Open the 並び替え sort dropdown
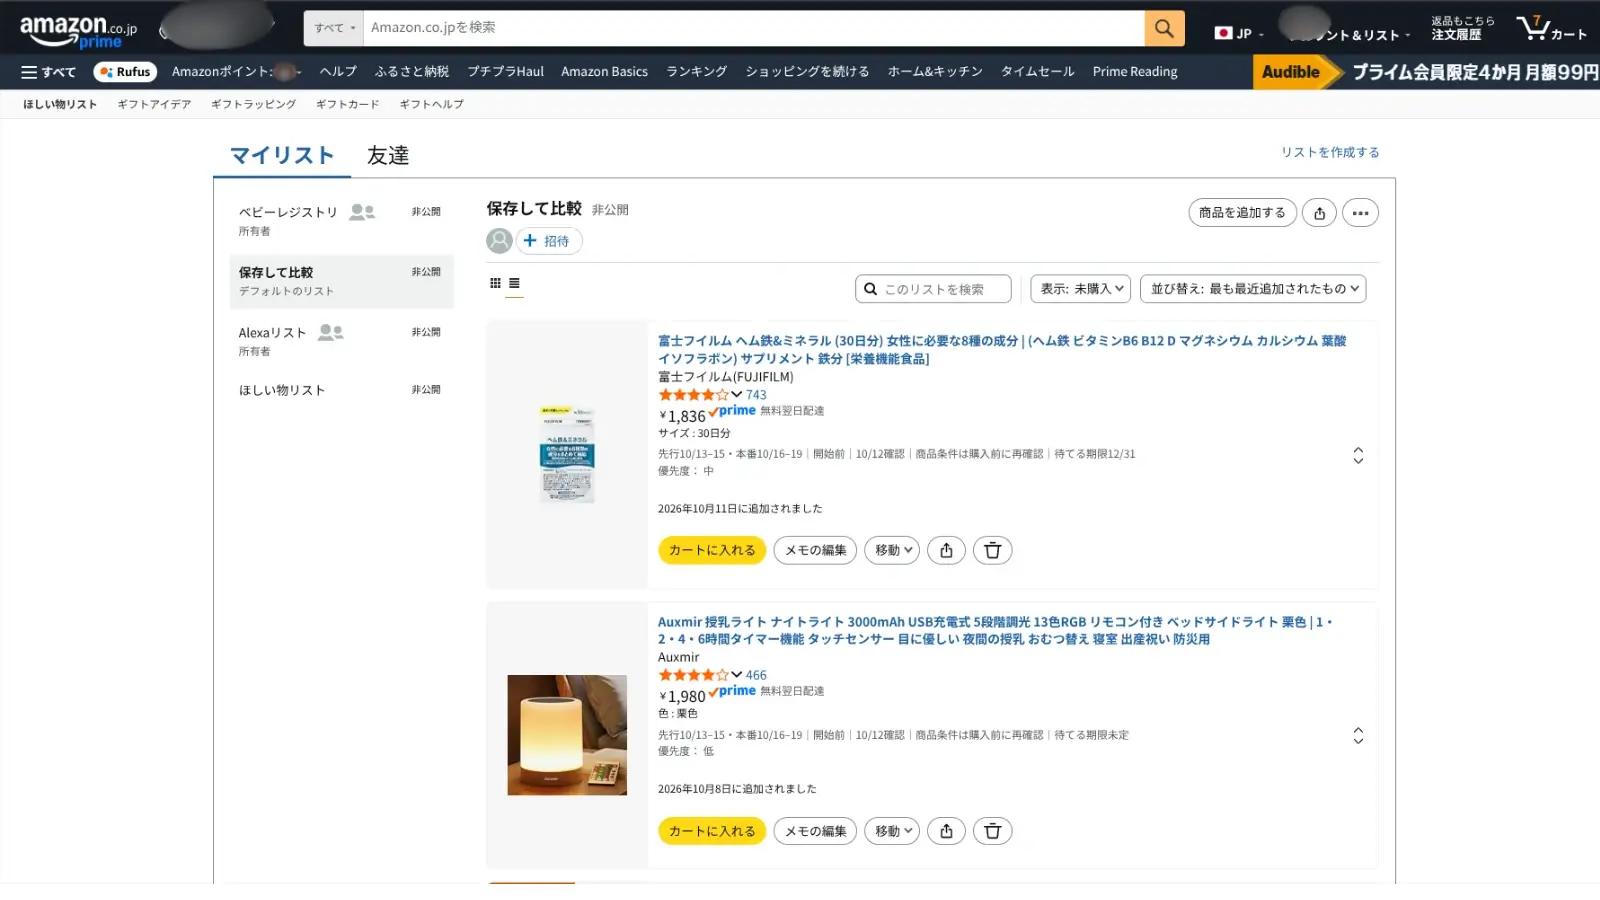1600x900 pixels. coord(1253,289)
